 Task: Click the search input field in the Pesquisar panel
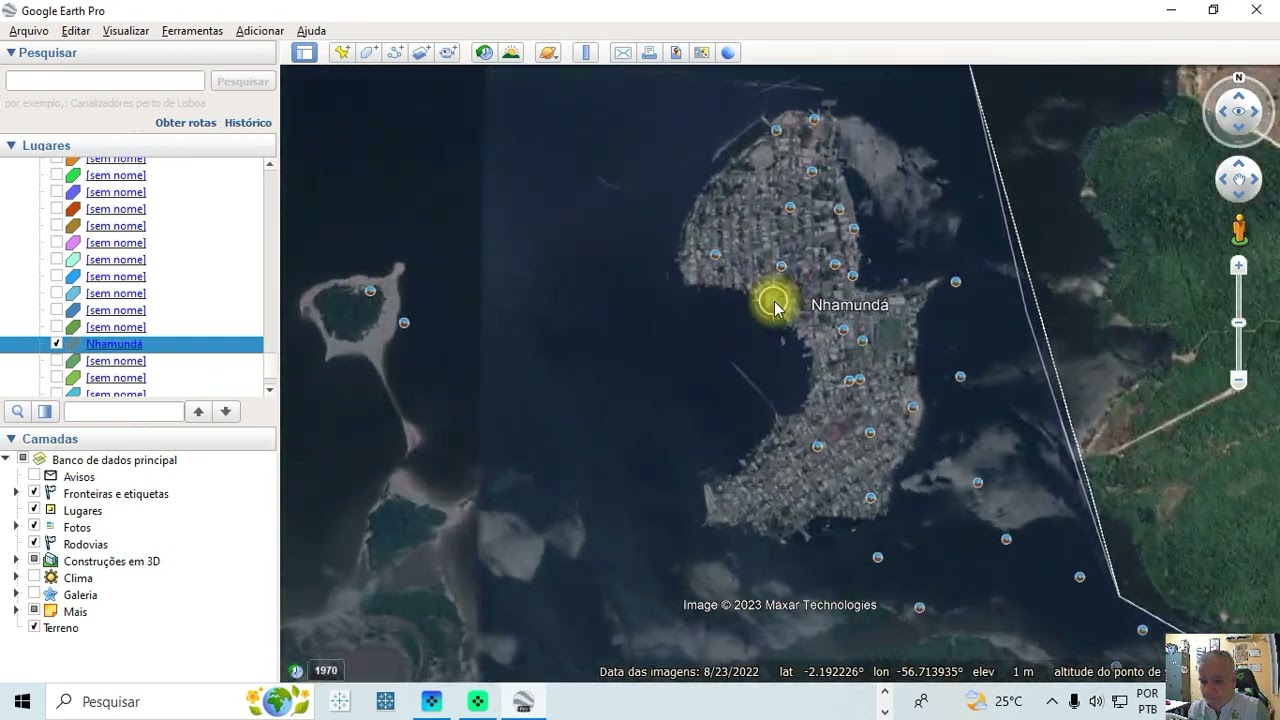[x=105, y=81]
